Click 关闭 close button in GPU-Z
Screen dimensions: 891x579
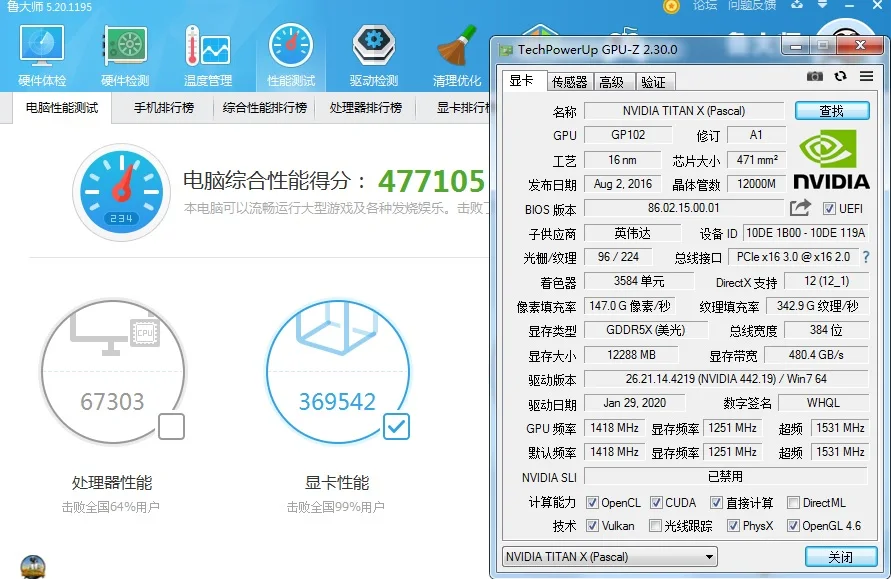841,557
